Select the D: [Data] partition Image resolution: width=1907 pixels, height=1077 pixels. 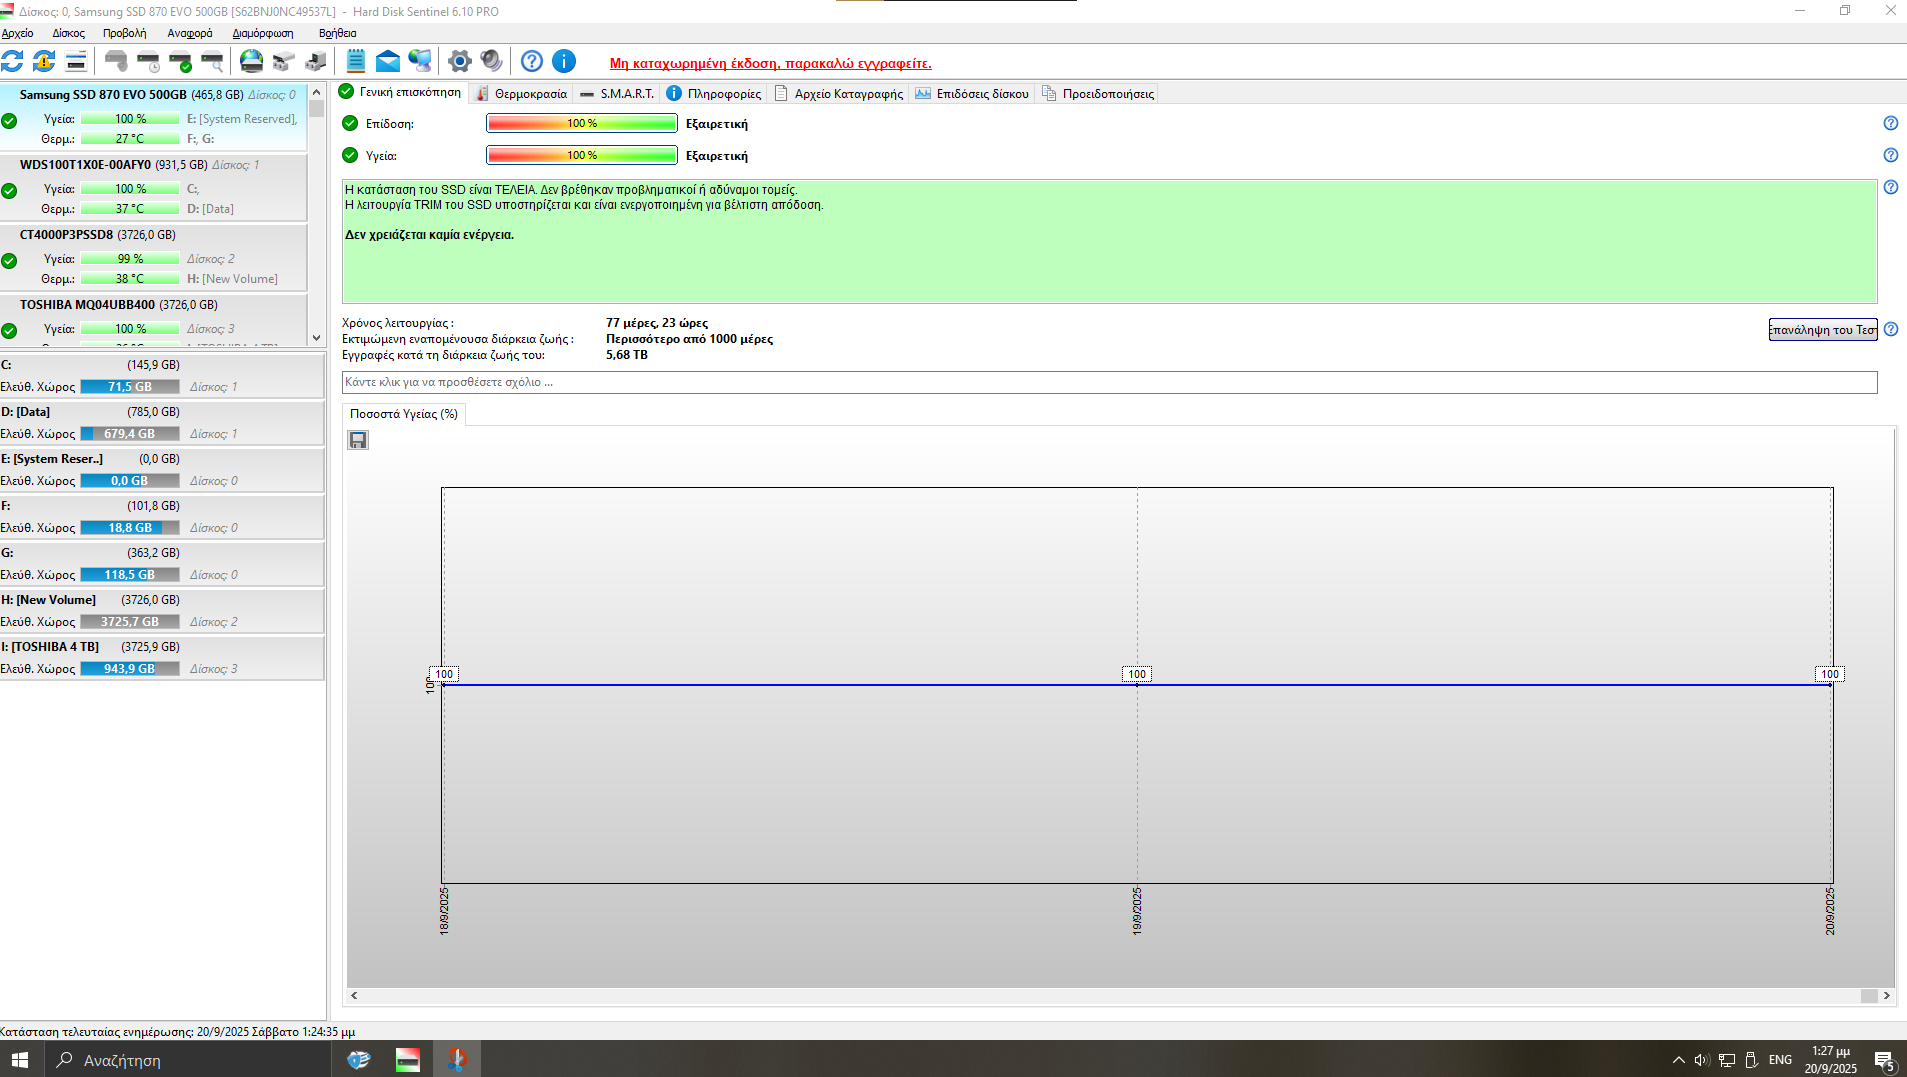point(162,423)
